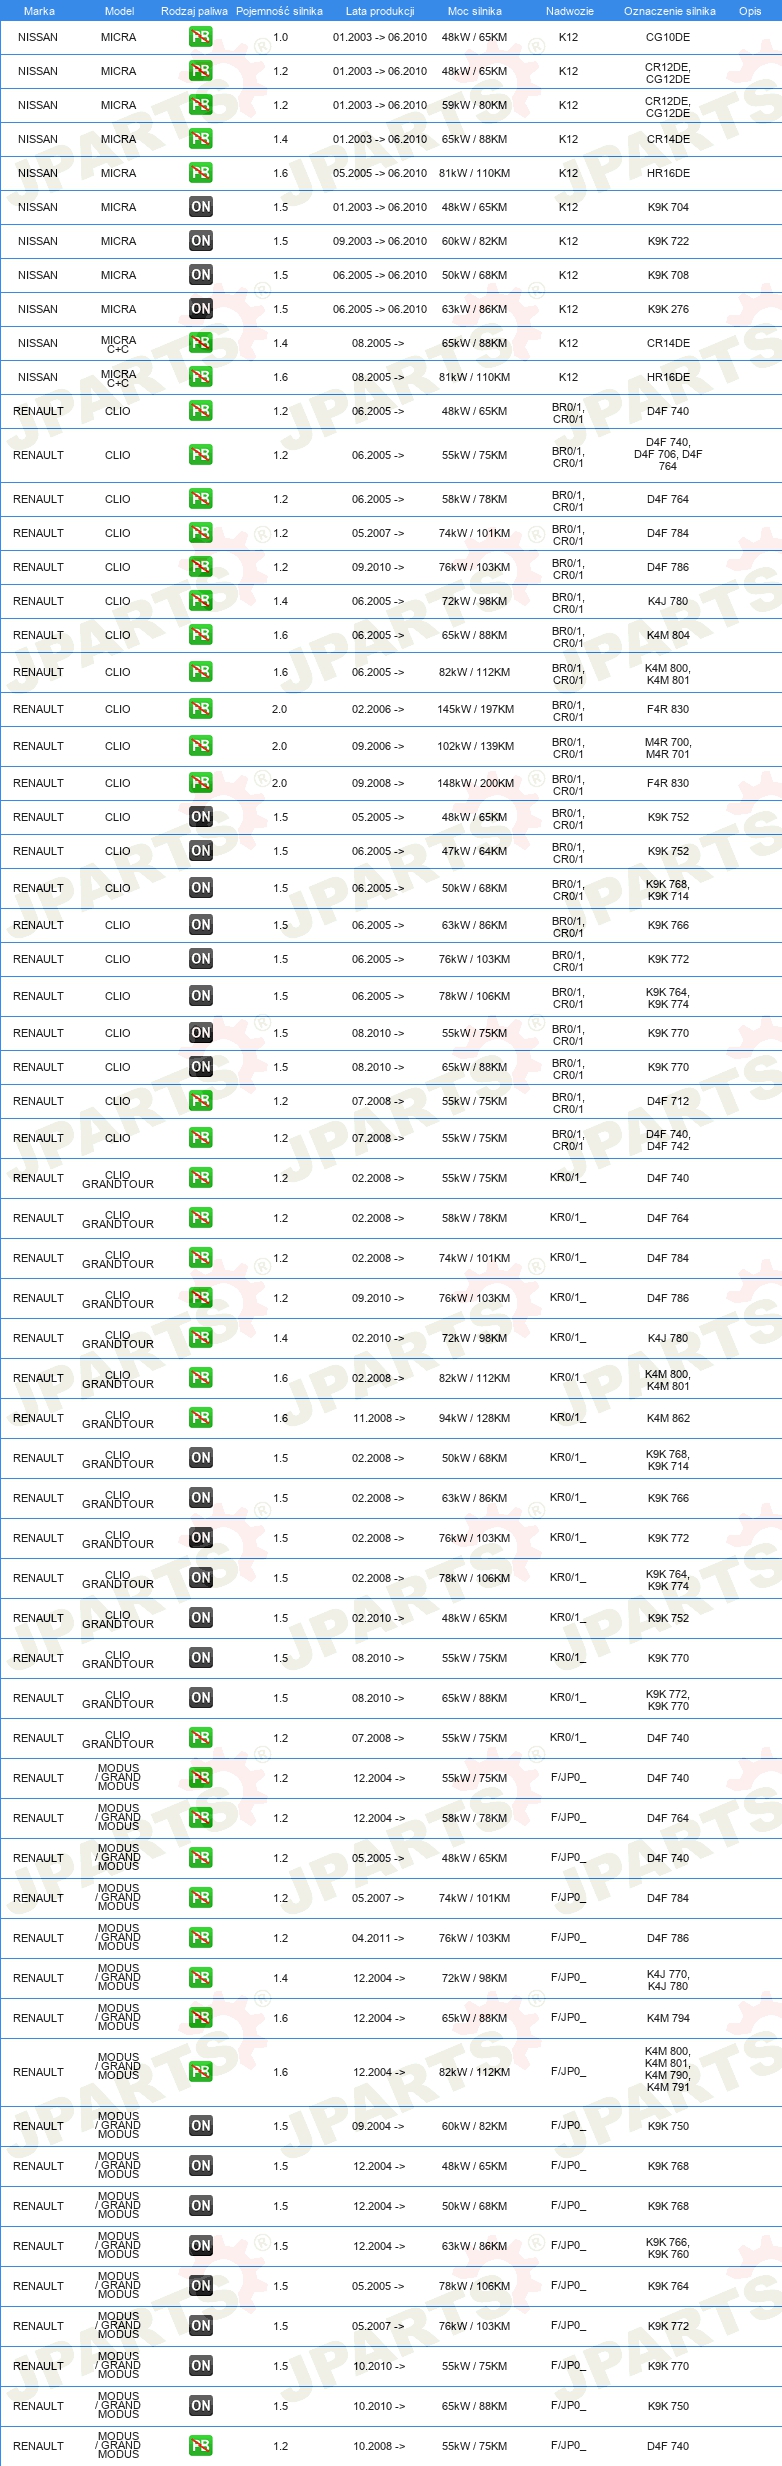
Task: Click PB icon in D4F 740, D4F 742 row
Action: [200, 1138]
